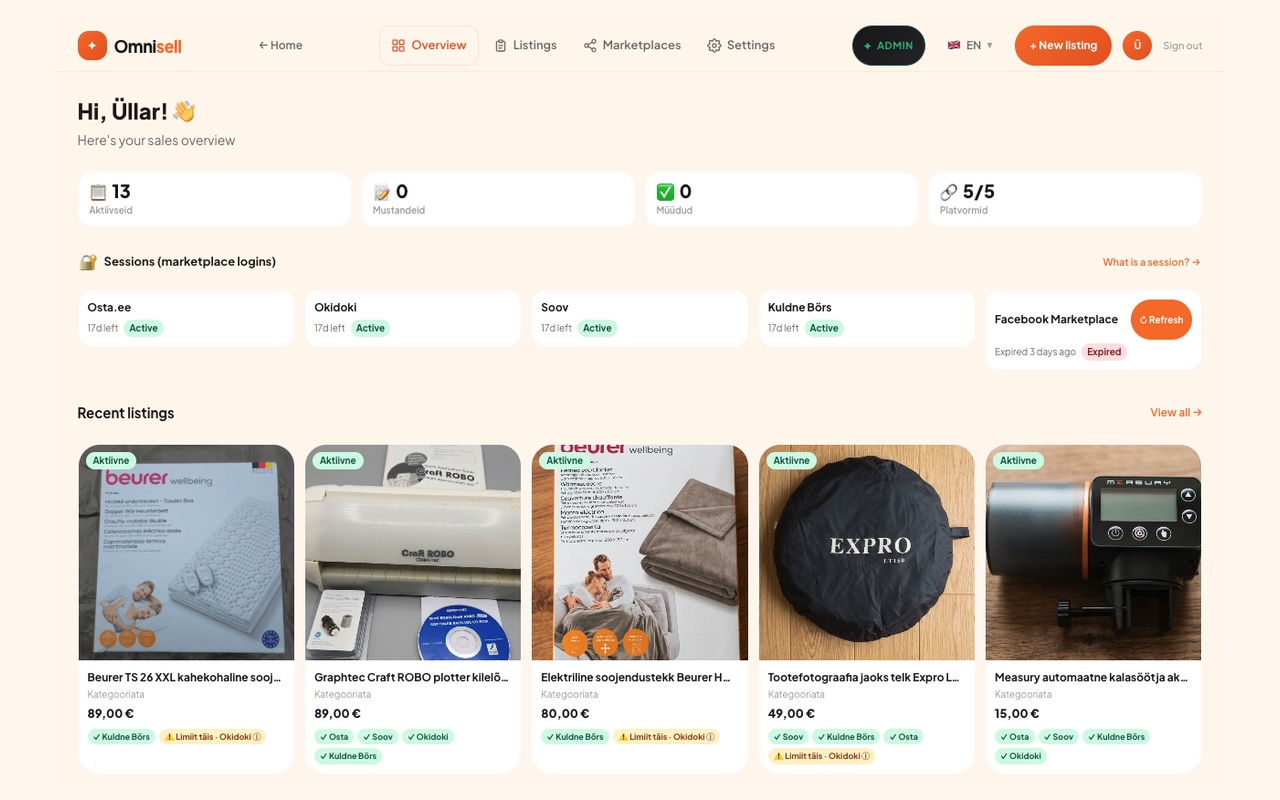Refresh the Facebook Marketplace session
Viewport: 1280px width, 800px height.
click(x=1161, y=320)
